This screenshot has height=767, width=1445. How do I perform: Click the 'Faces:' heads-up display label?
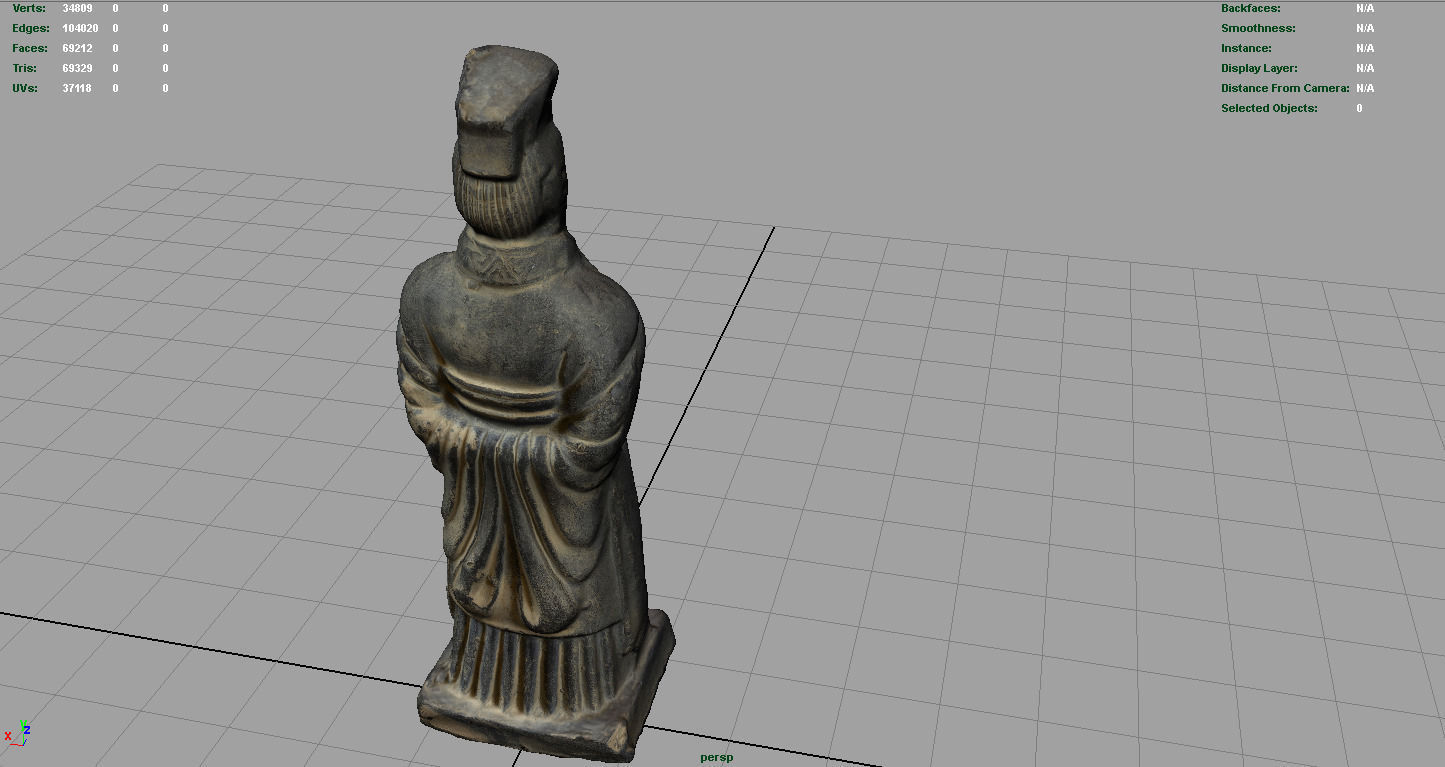[30, 48]
